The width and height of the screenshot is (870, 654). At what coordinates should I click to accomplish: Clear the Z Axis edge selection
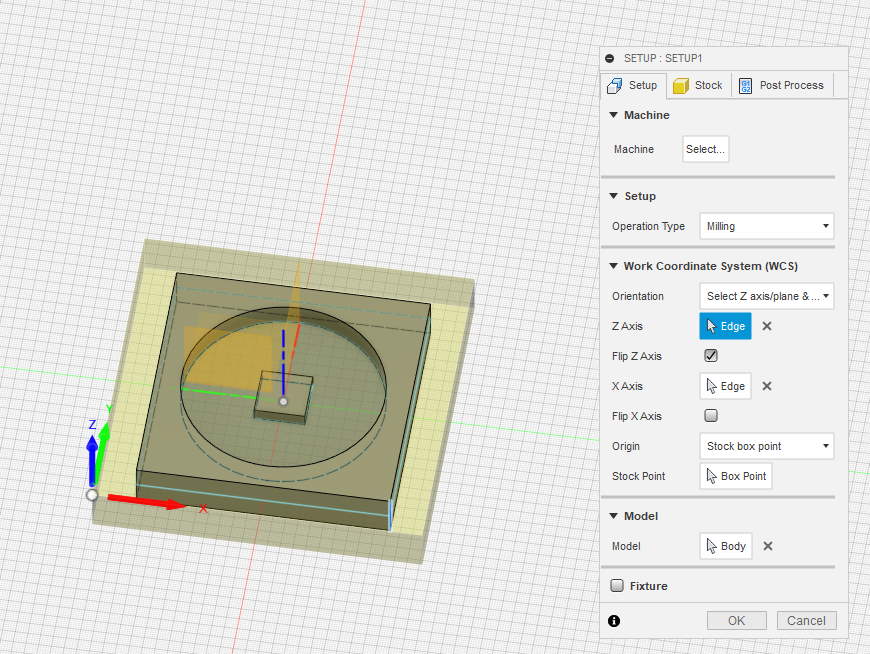coord(767,326)
